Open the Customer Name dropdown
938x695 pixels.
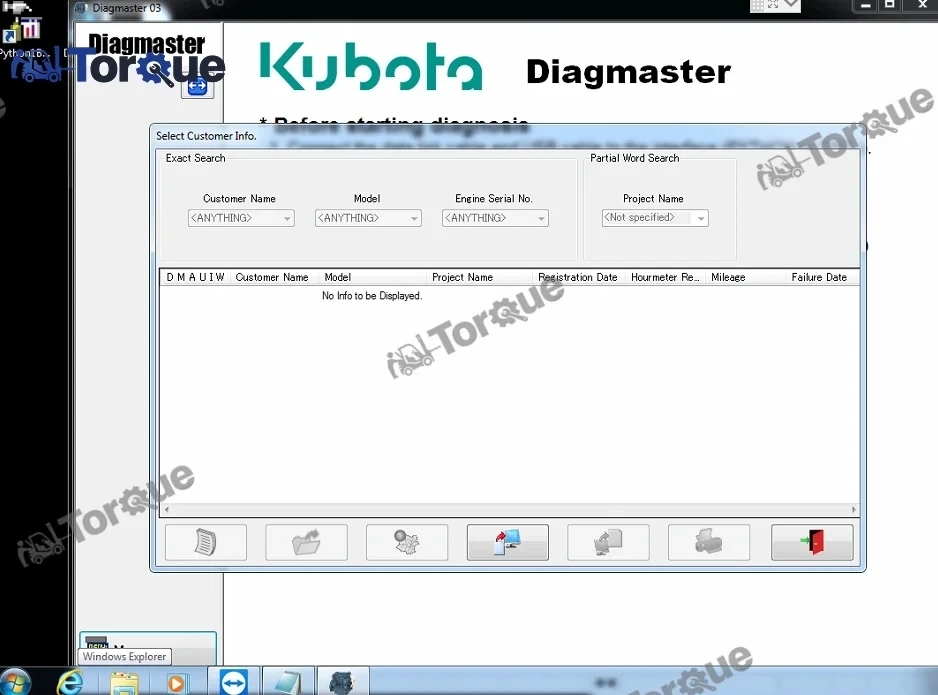240,218
